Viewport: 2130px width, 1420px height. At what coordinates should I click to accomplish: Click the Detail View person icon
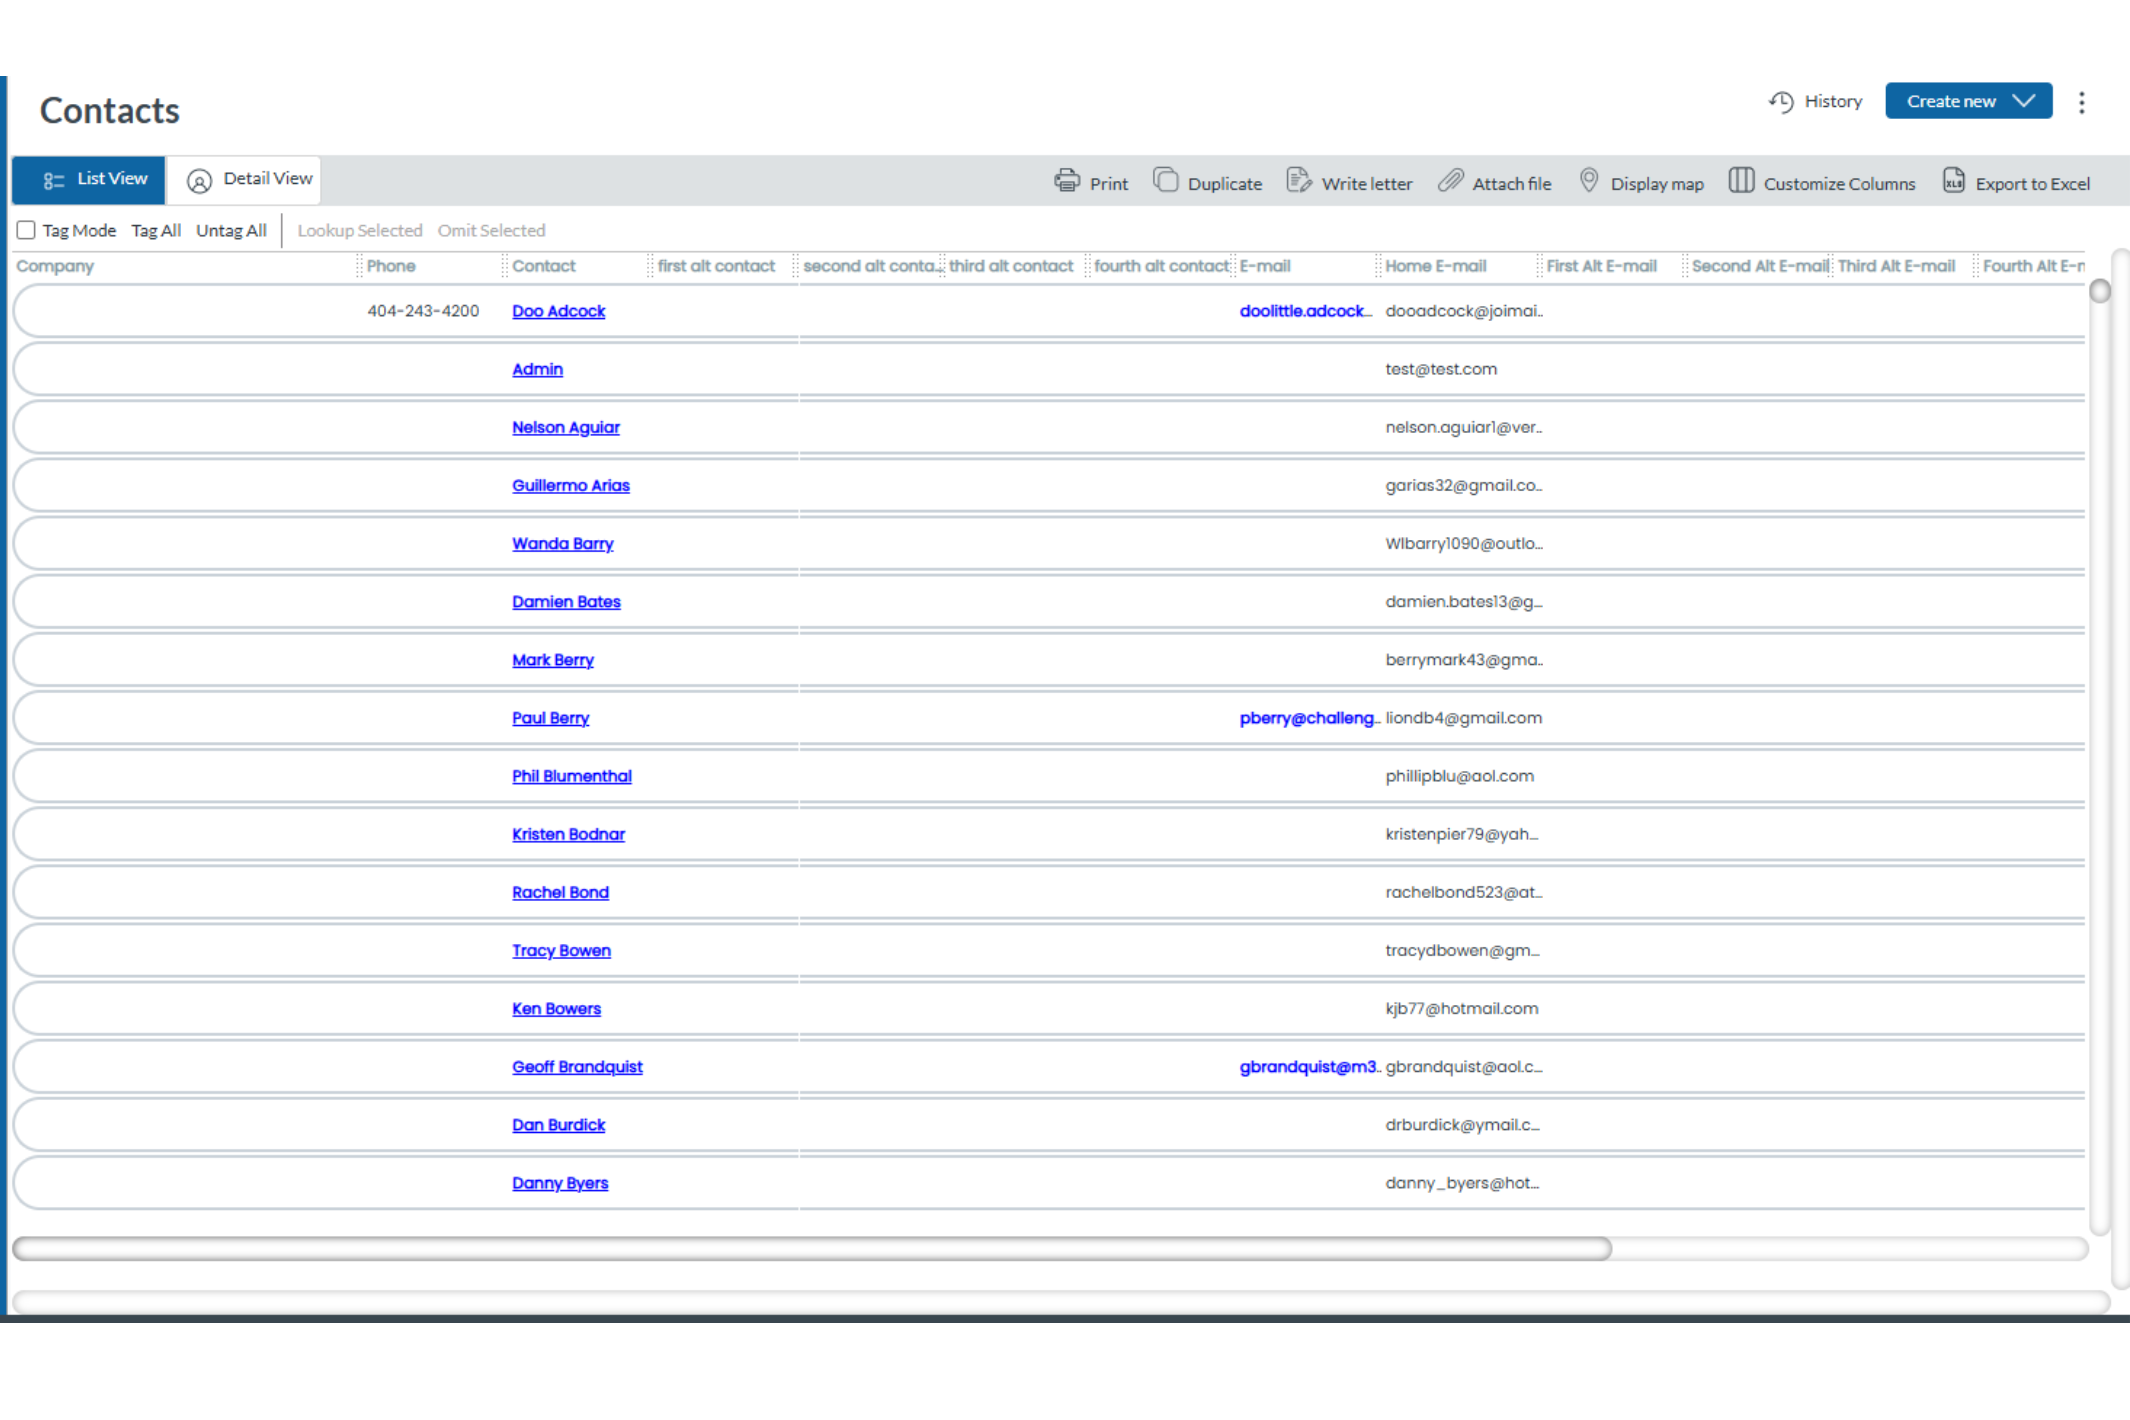(199, 180)
